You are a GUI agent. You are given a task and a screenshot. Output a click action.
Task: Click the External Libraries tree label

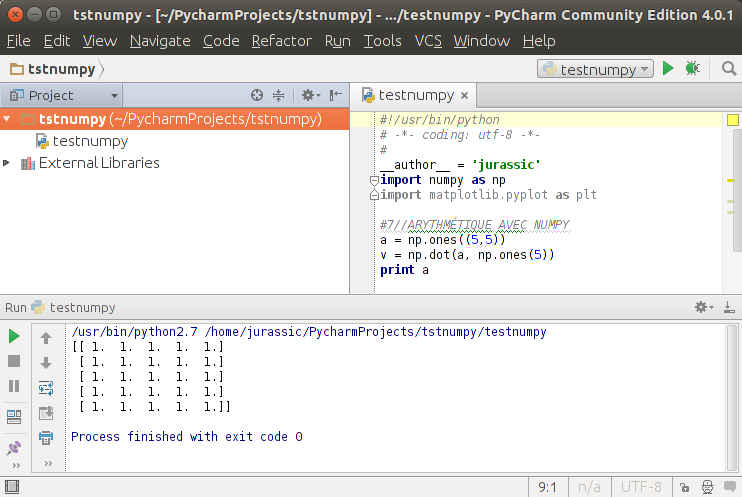point(99,163)
